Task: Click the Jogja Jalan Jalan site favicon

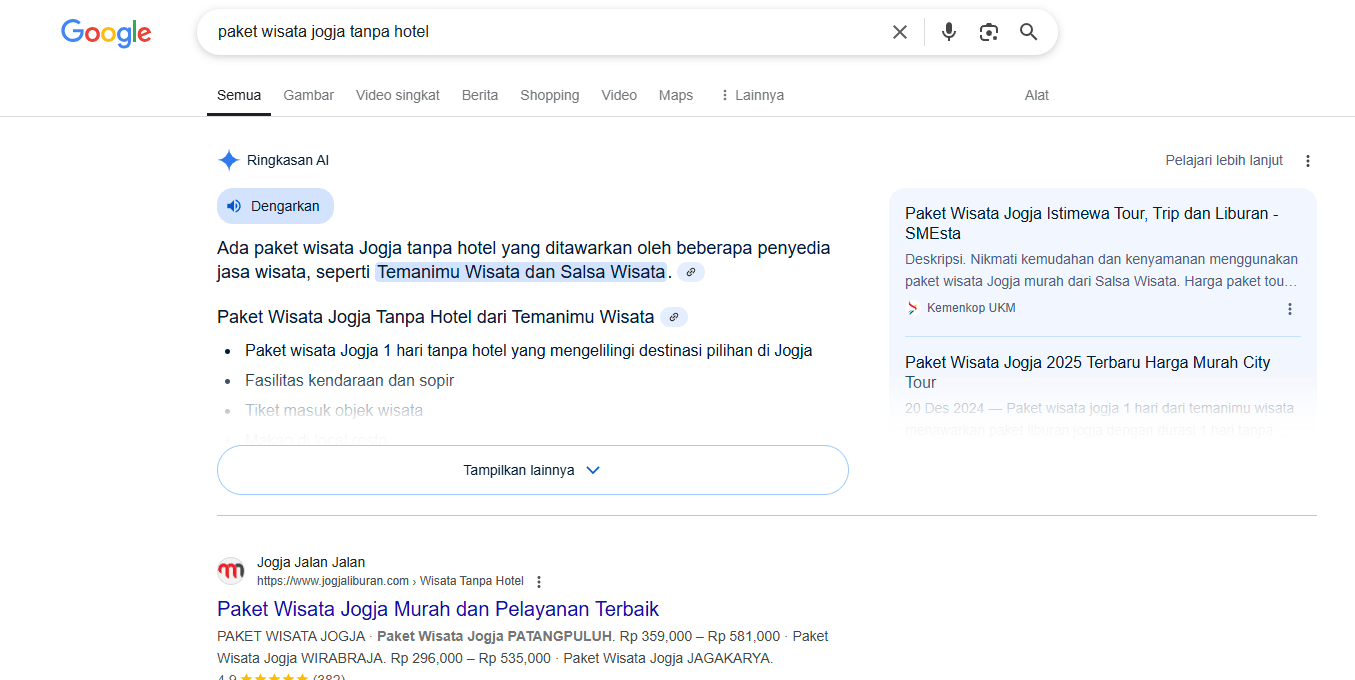Action: (x=231, y=571)
